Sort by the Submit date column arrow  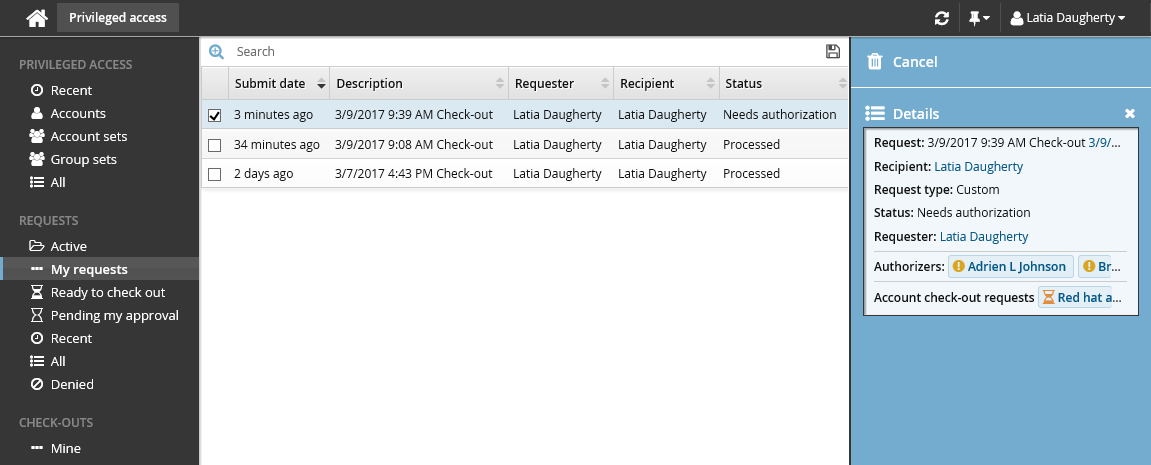point(321,84)
